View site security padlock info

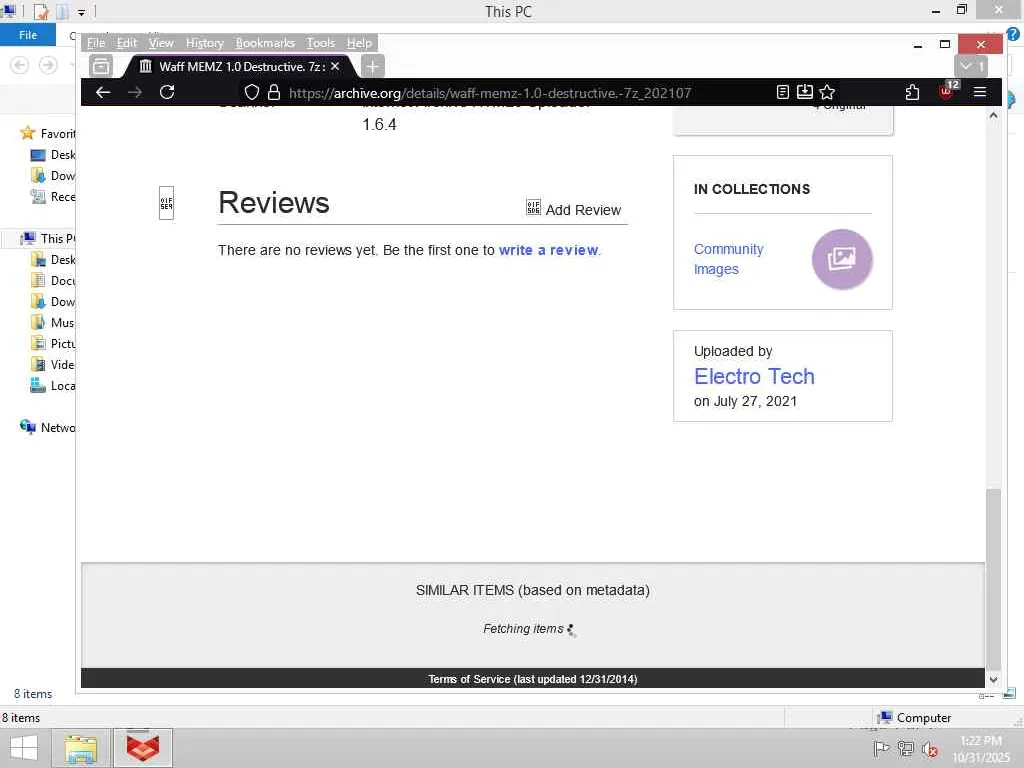point(274,92)
